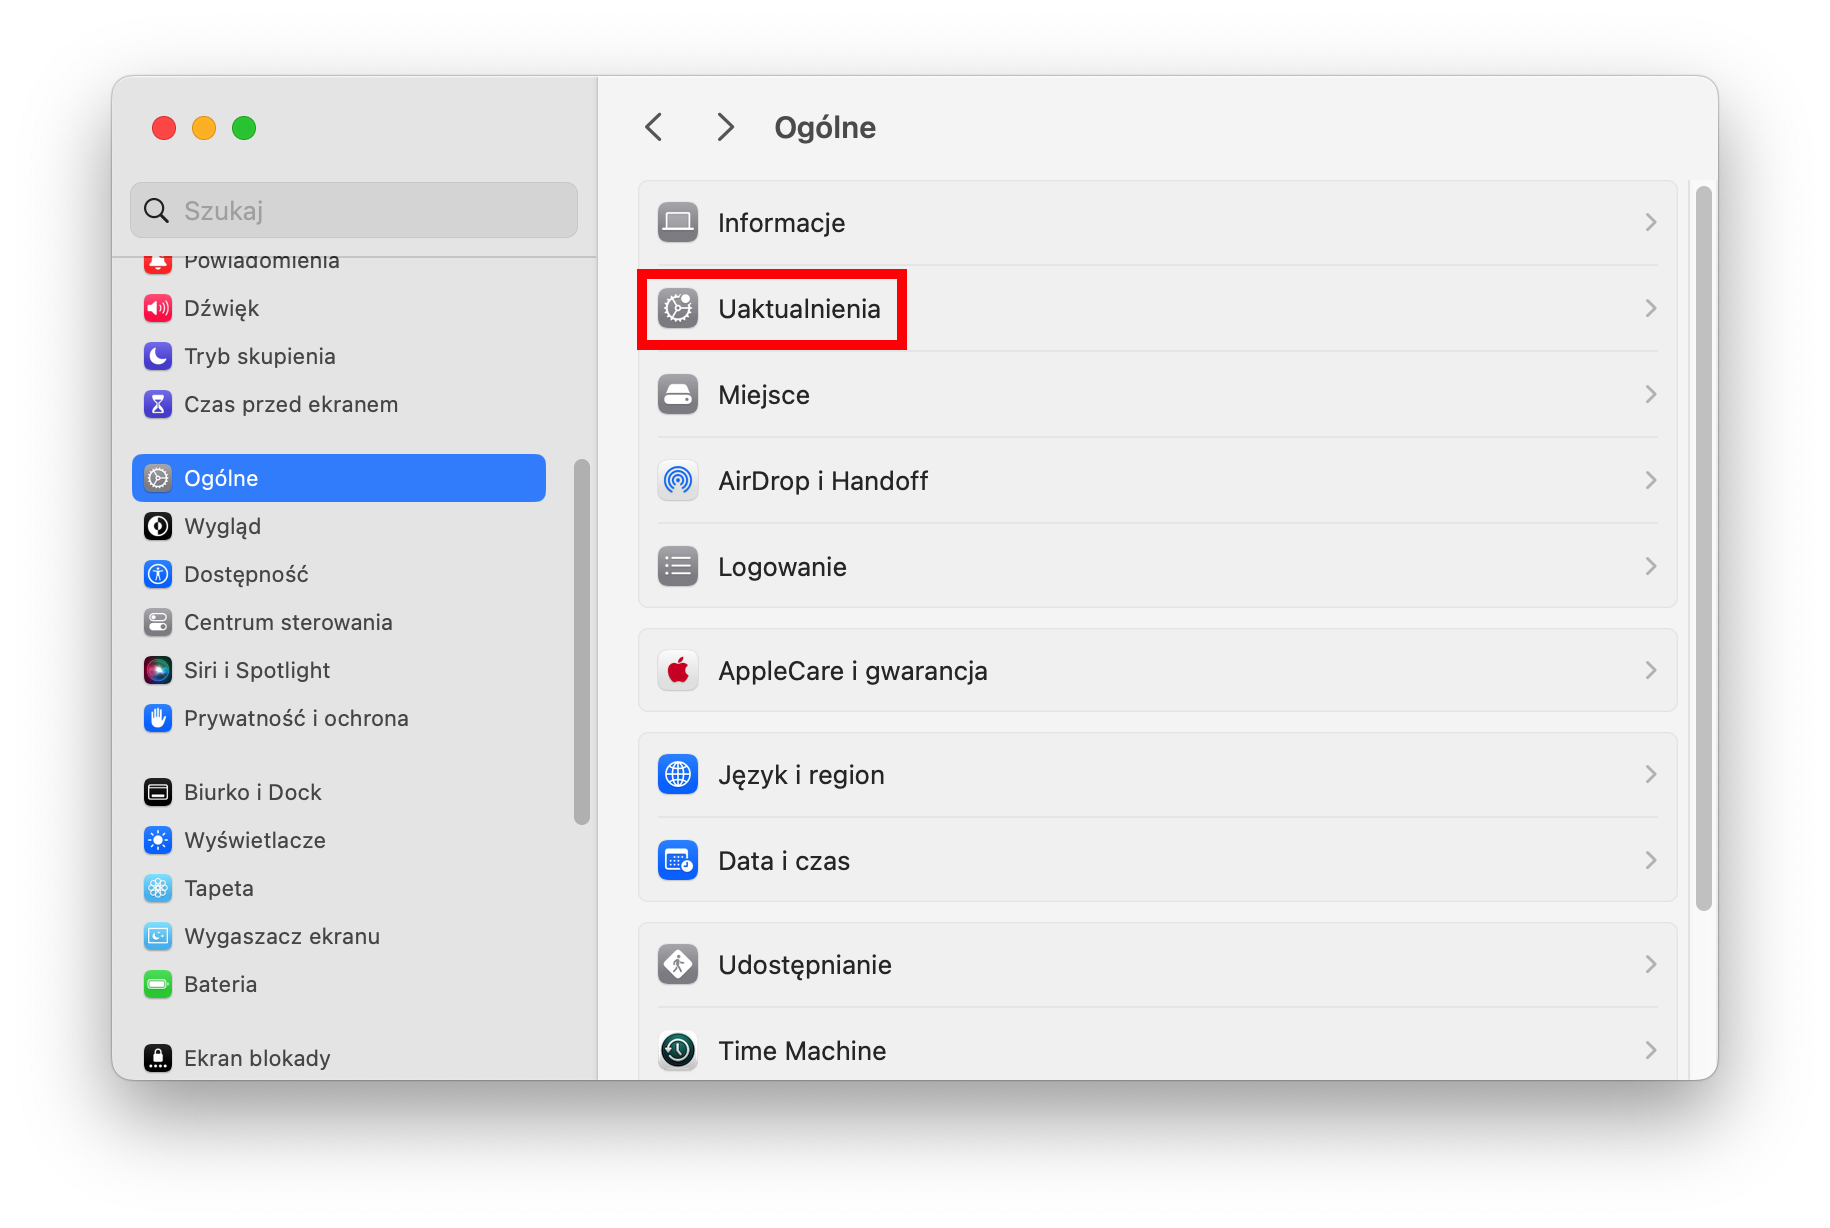Click the AirDrop i Handoff icon
Screen dimensions: 1830x1228
[x=678, y=480]
